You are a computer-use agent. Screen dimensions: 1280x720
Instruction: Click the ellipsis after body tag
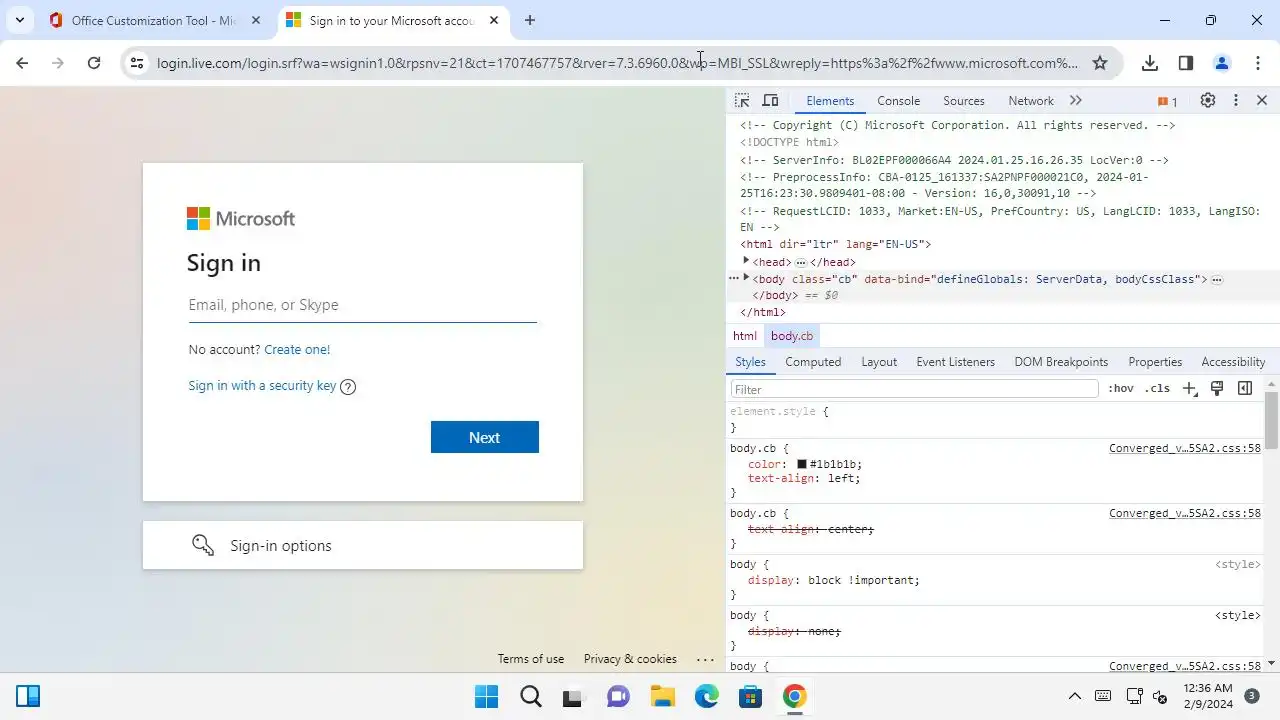point(1217,280)
